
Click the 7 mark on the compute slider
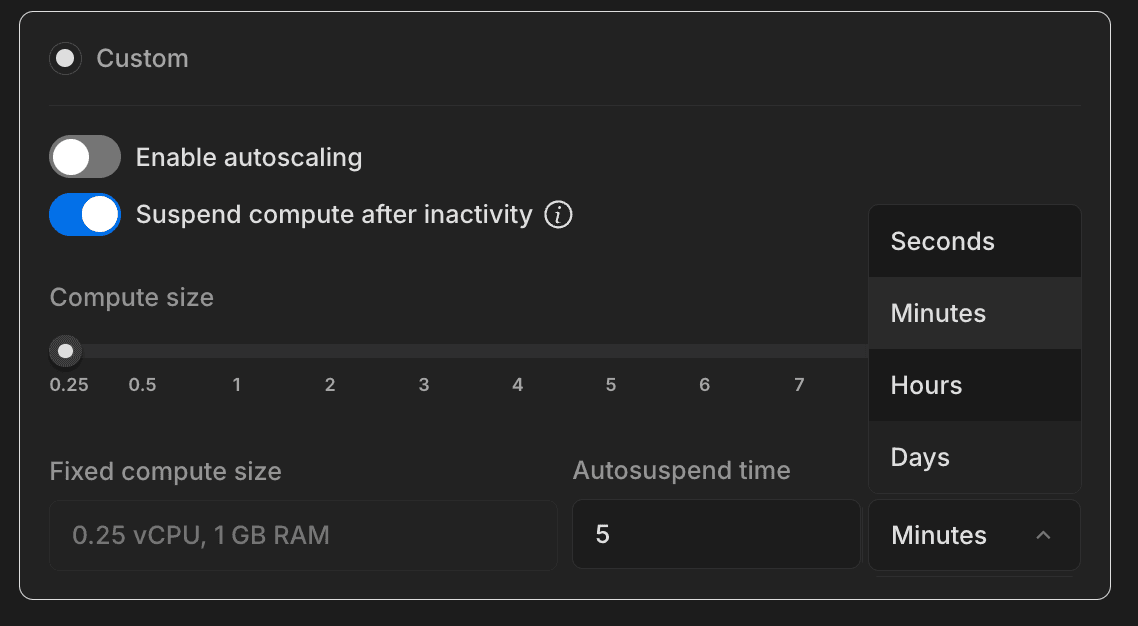[799, 384]
